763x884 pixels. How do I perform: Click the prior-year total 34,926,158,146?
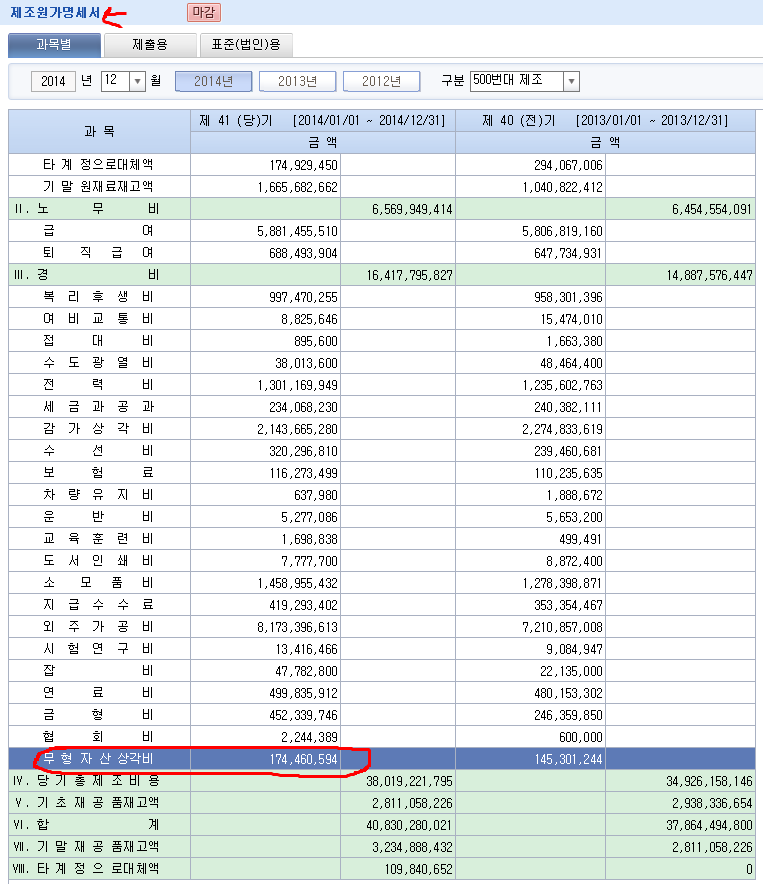click(x=709, y=781)
